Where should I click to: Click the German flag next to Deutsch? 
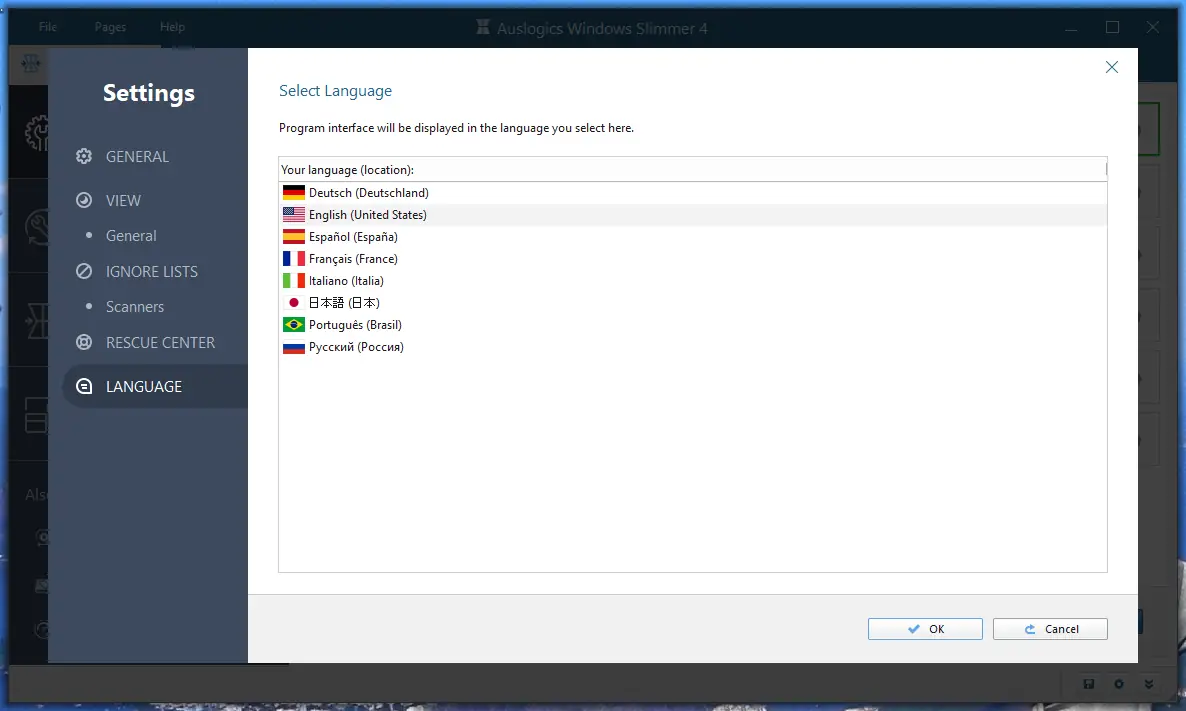point(293,191)
